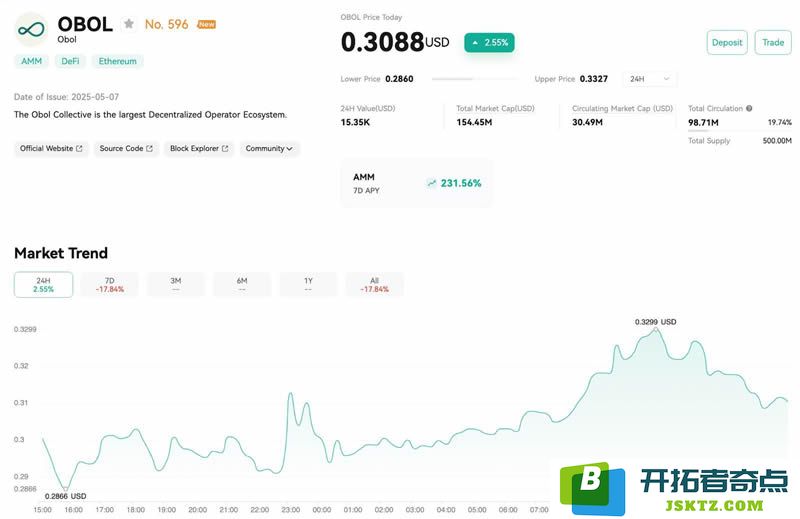Screen dimensions: 800x519
Task: Select the AMM tag
Action: [32, 61]
